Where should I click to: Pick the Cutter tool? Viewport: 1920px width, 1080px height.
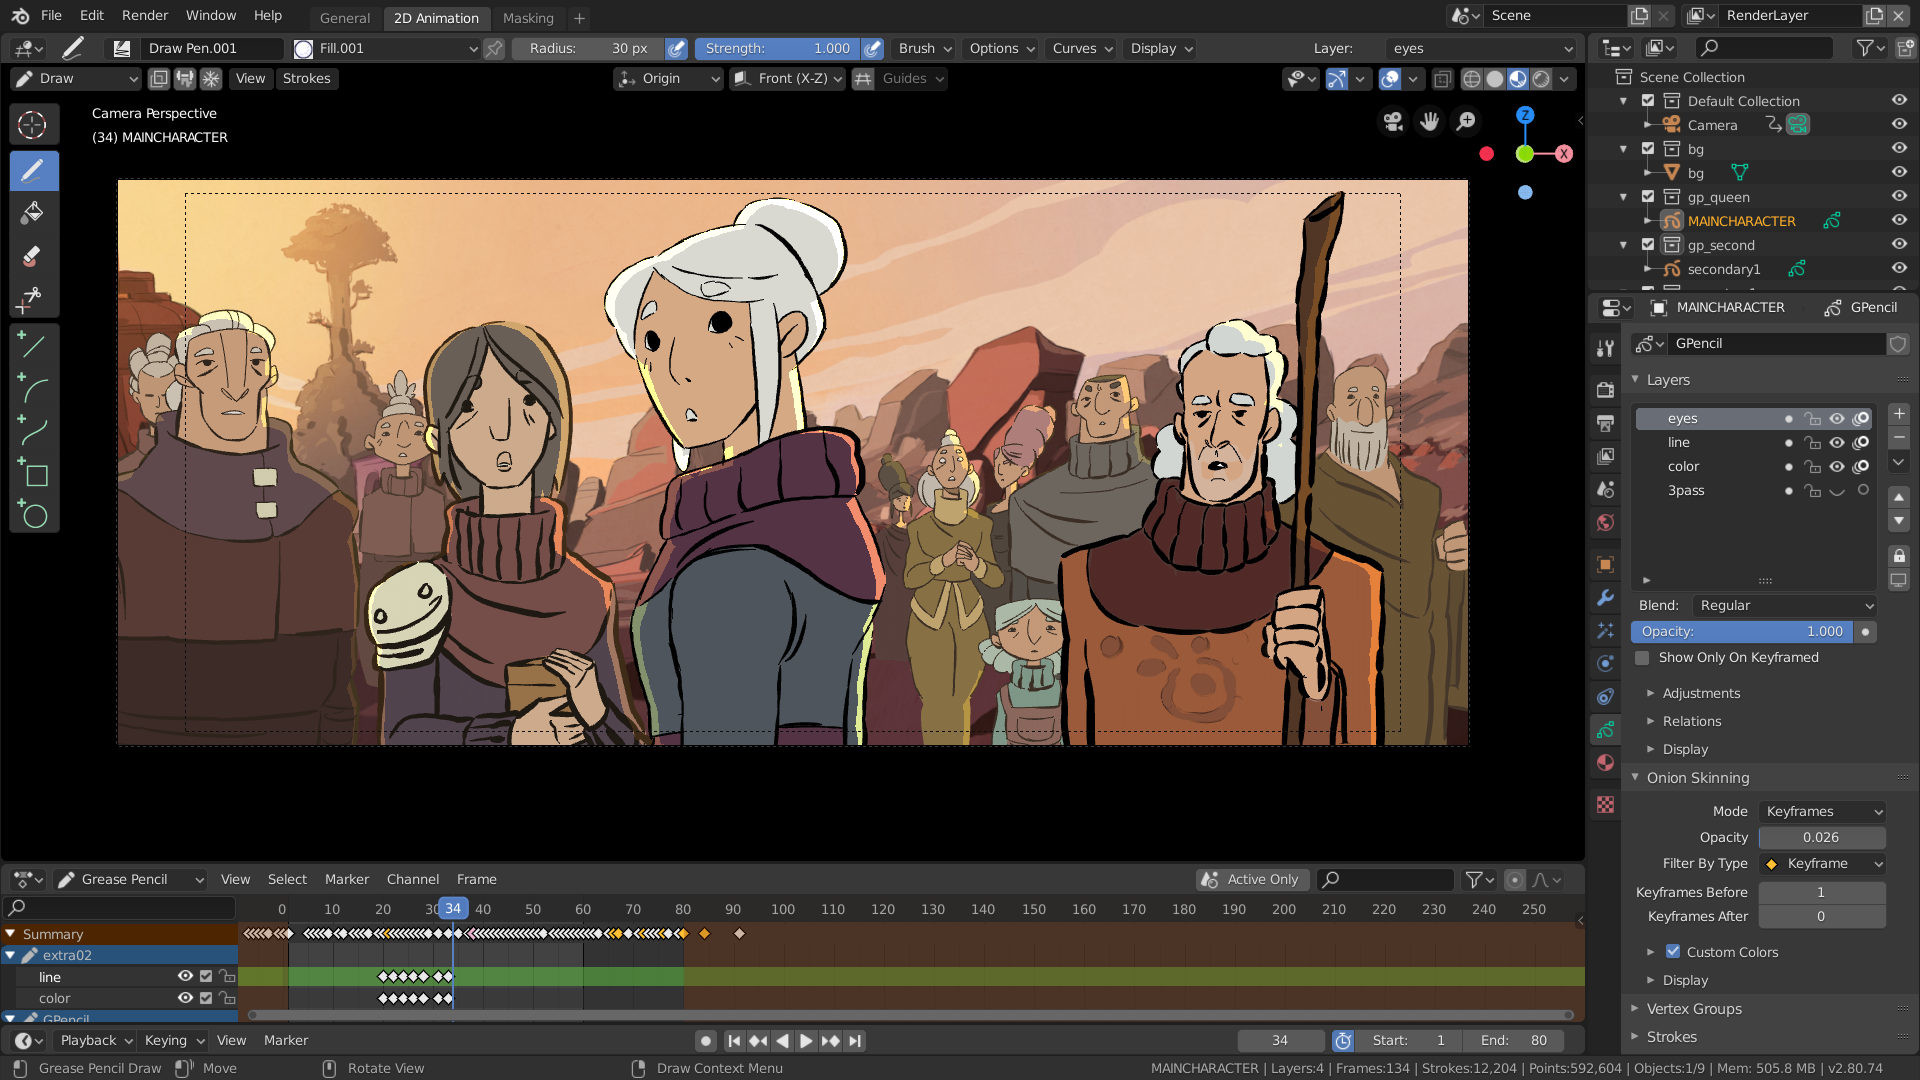tap(34, 299)
